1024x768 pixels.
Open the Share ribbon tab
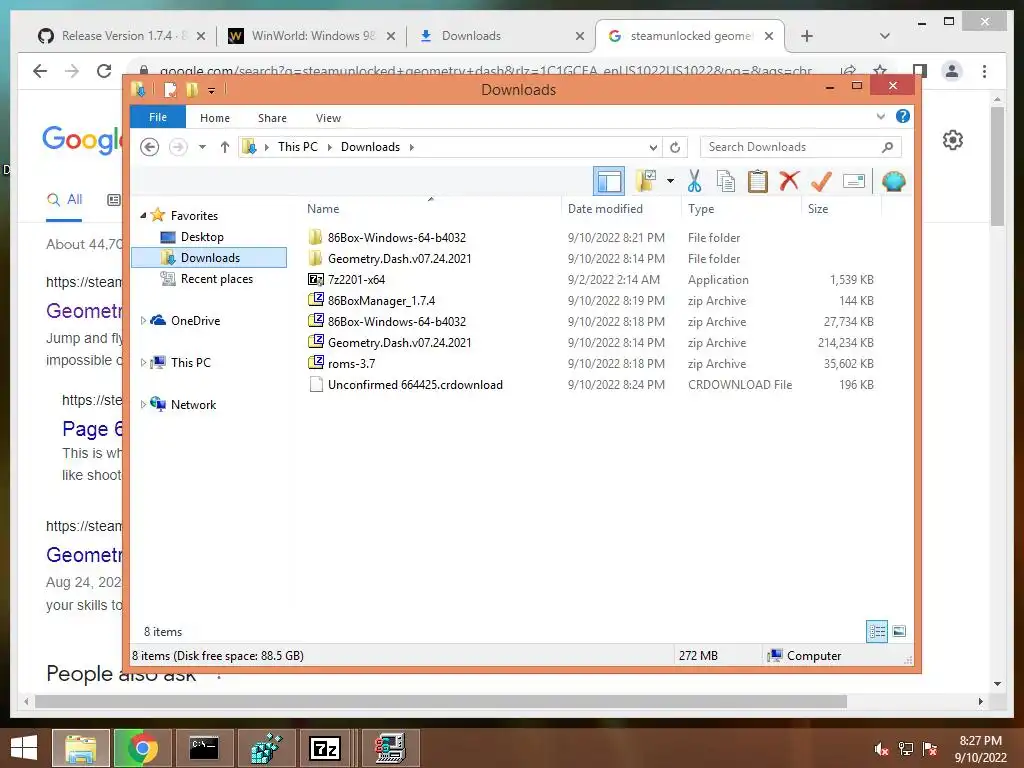tap(272, 118)
